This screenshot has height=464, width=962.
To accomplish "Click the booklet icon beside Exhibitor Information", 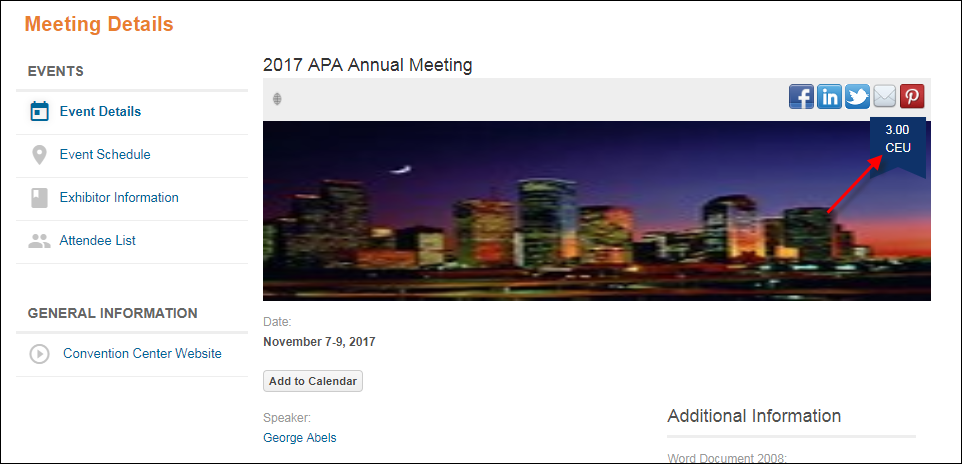I will [39, 198].
